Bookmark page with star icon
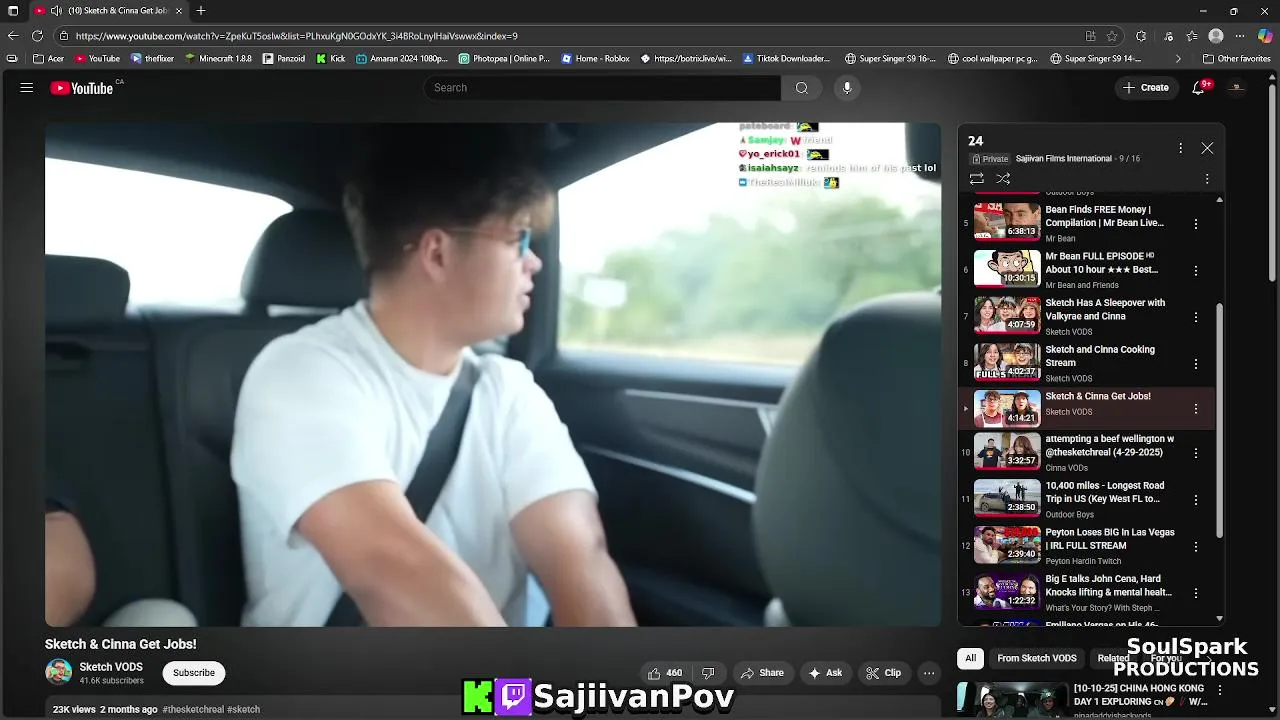The image size is (1280, 720). coord(1112,36)
